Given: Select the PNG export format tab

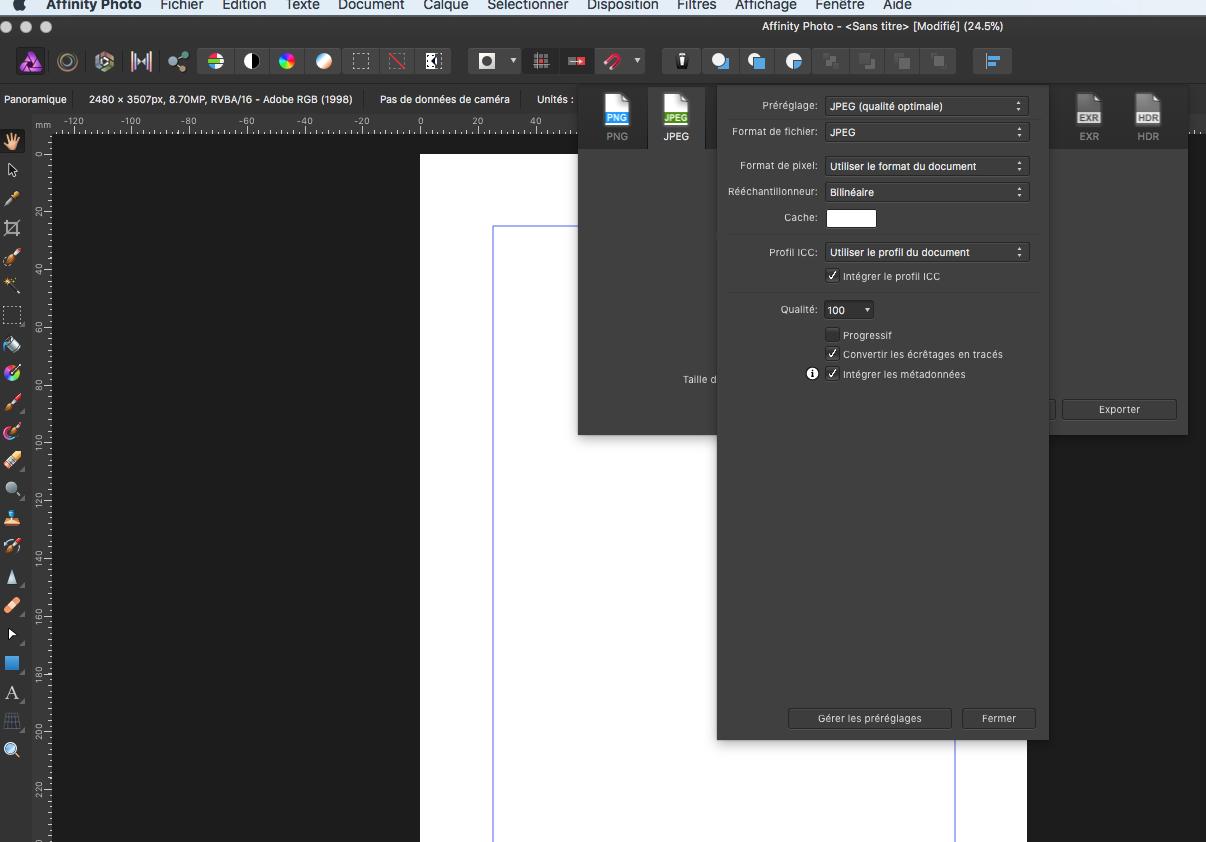Looking at the screenshot, I should pyautogui.click(x=617, y=118).
